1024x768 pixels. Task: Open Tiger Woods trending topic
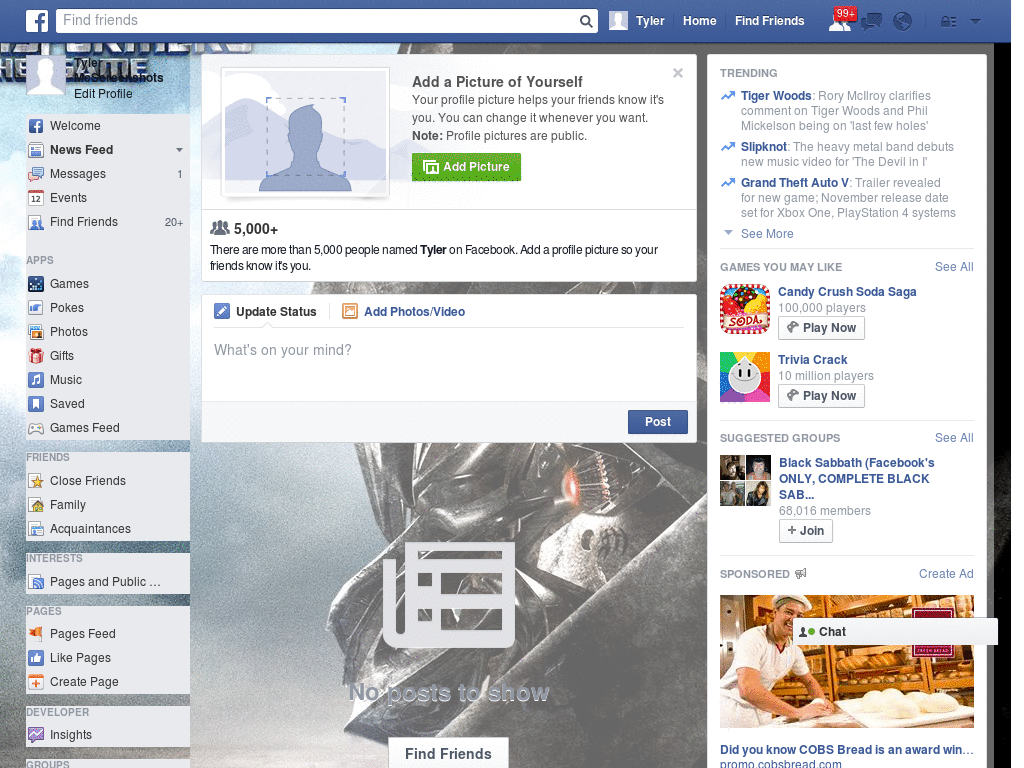(x=776, y=96)
